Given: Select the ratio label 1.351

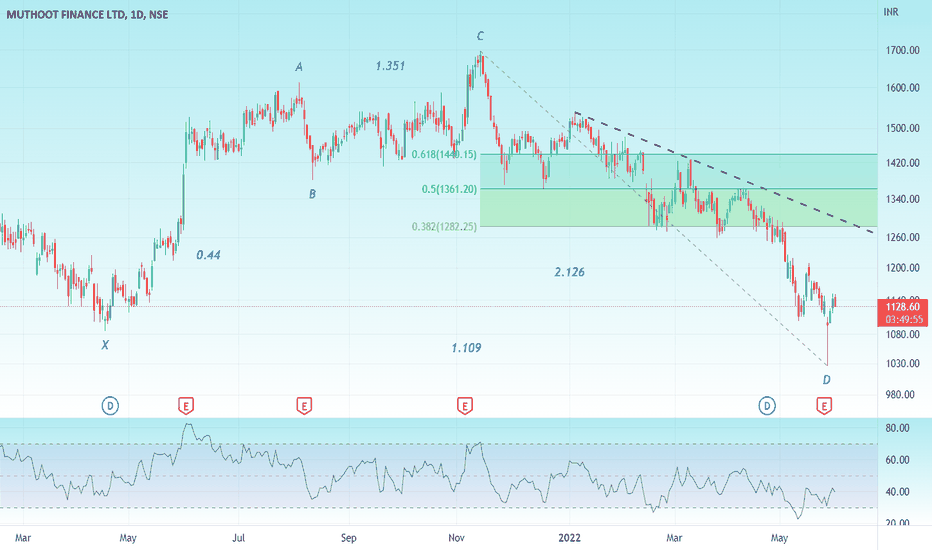Looking at the screenshot, I should pos(390,66).
